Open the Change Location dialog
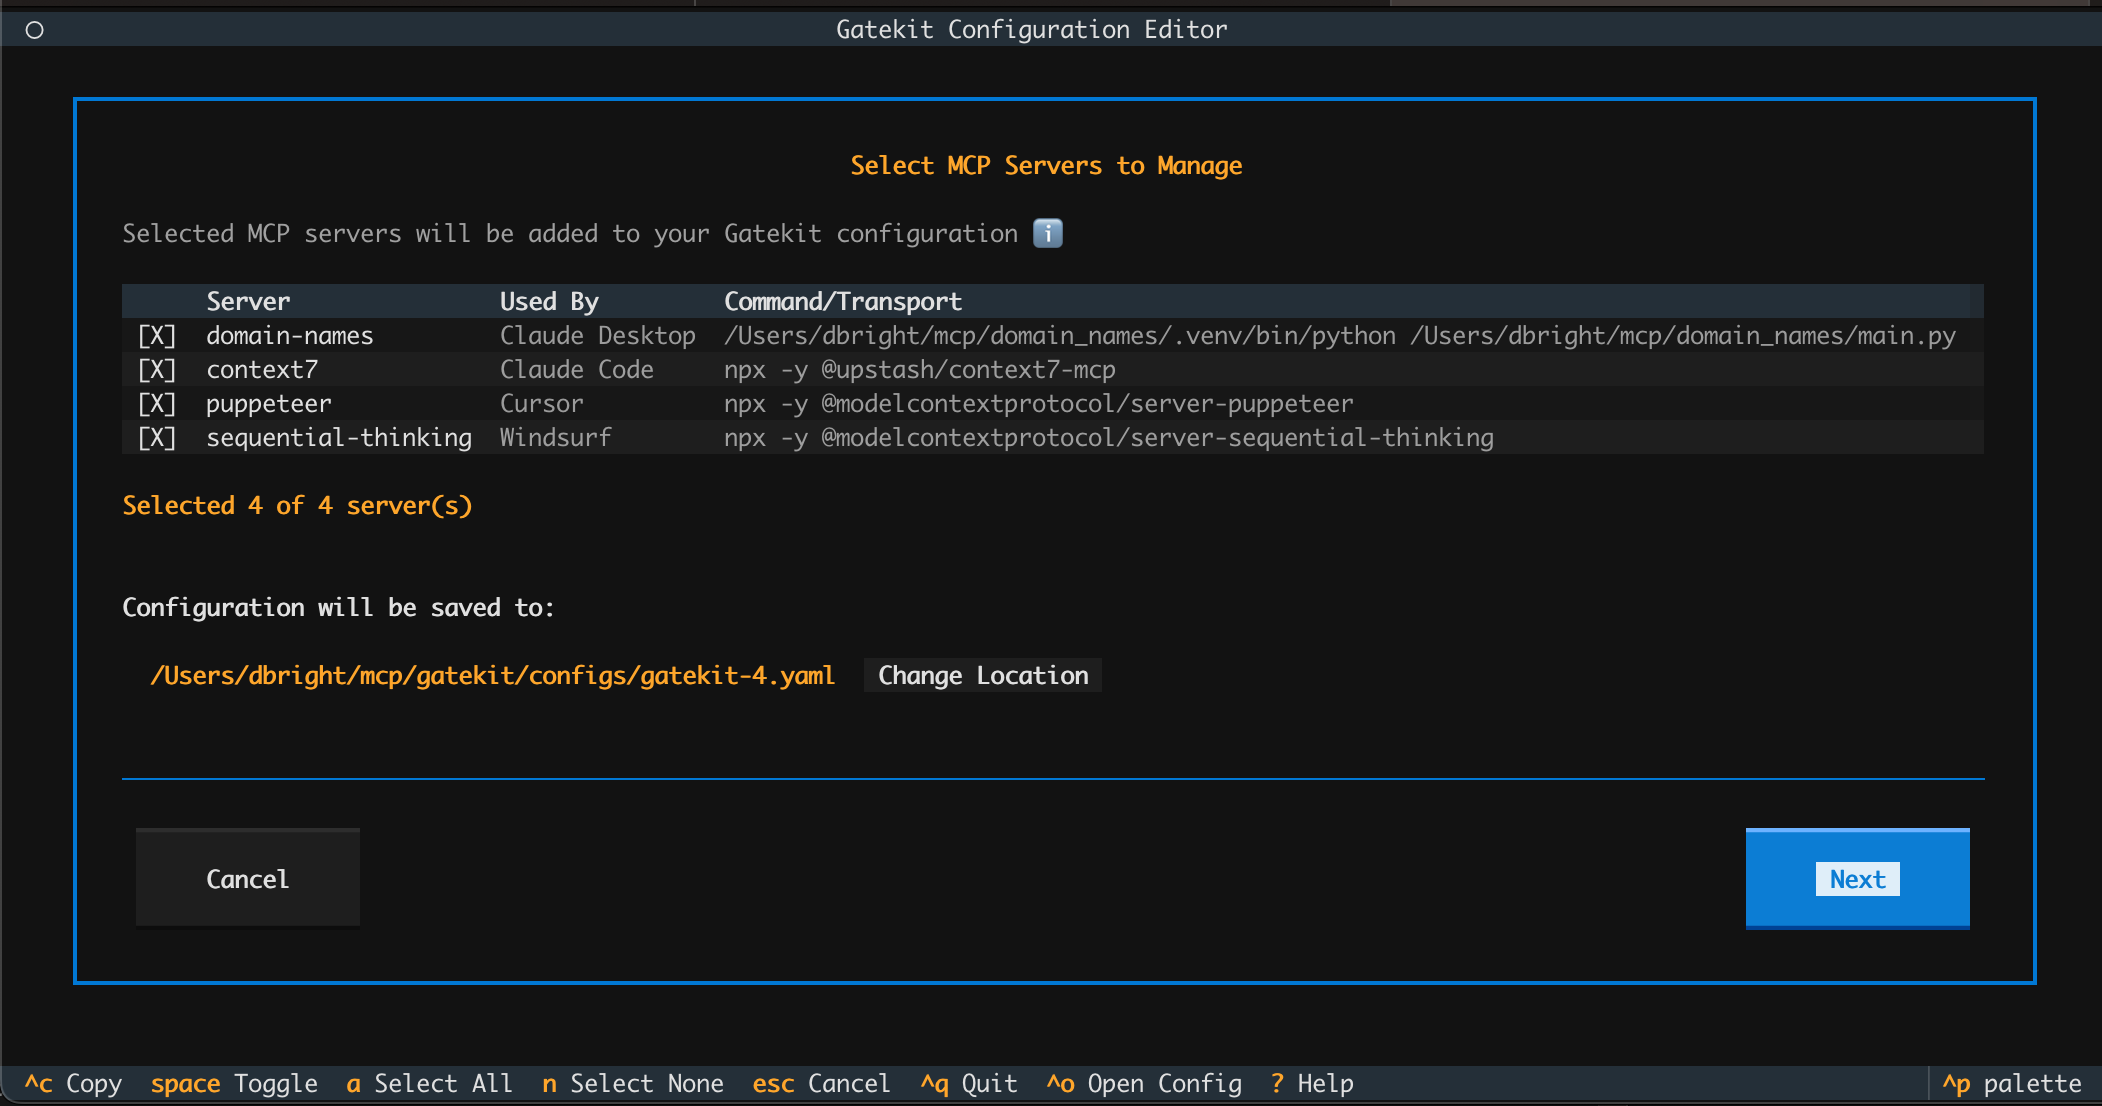The width and height of the screenshot is (2102, 1106). click(982, 674)
